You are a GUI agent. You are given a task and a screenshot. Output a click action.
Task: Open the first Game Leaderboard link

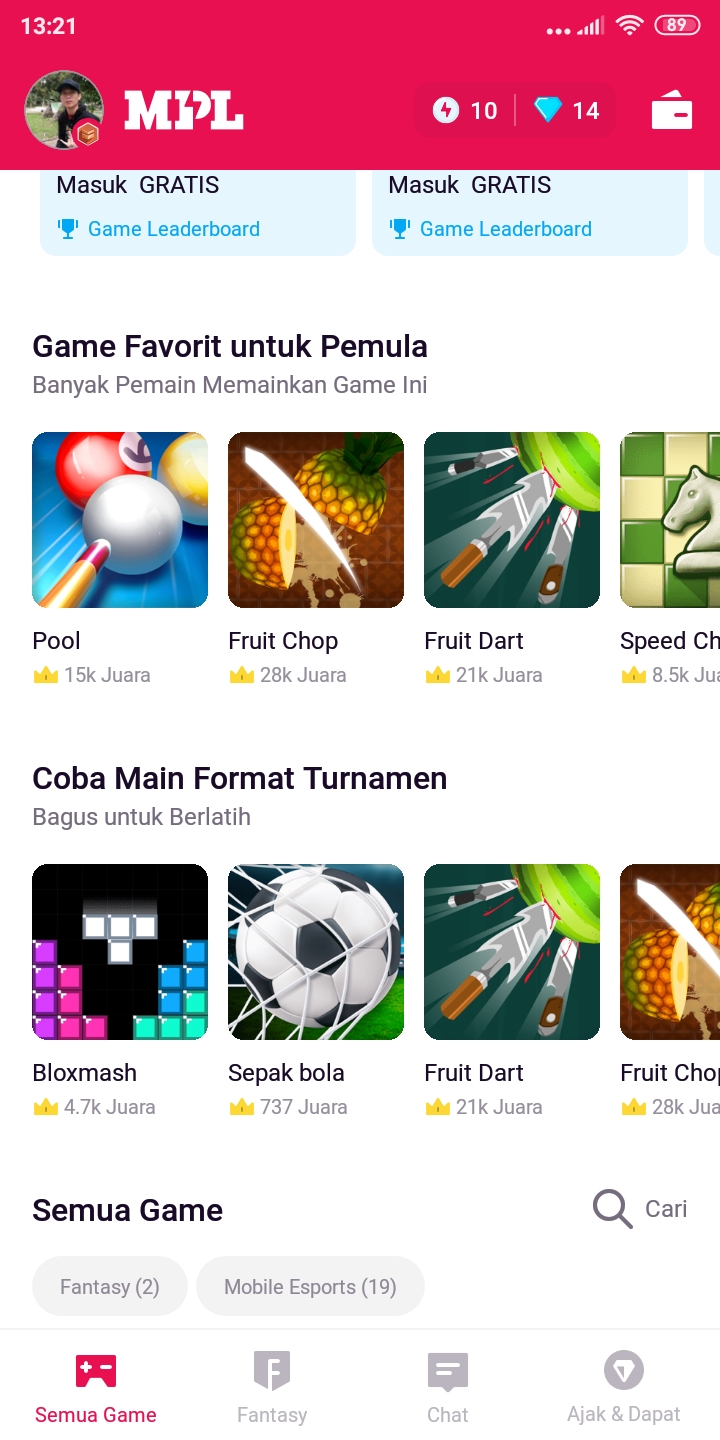(158, 229)
